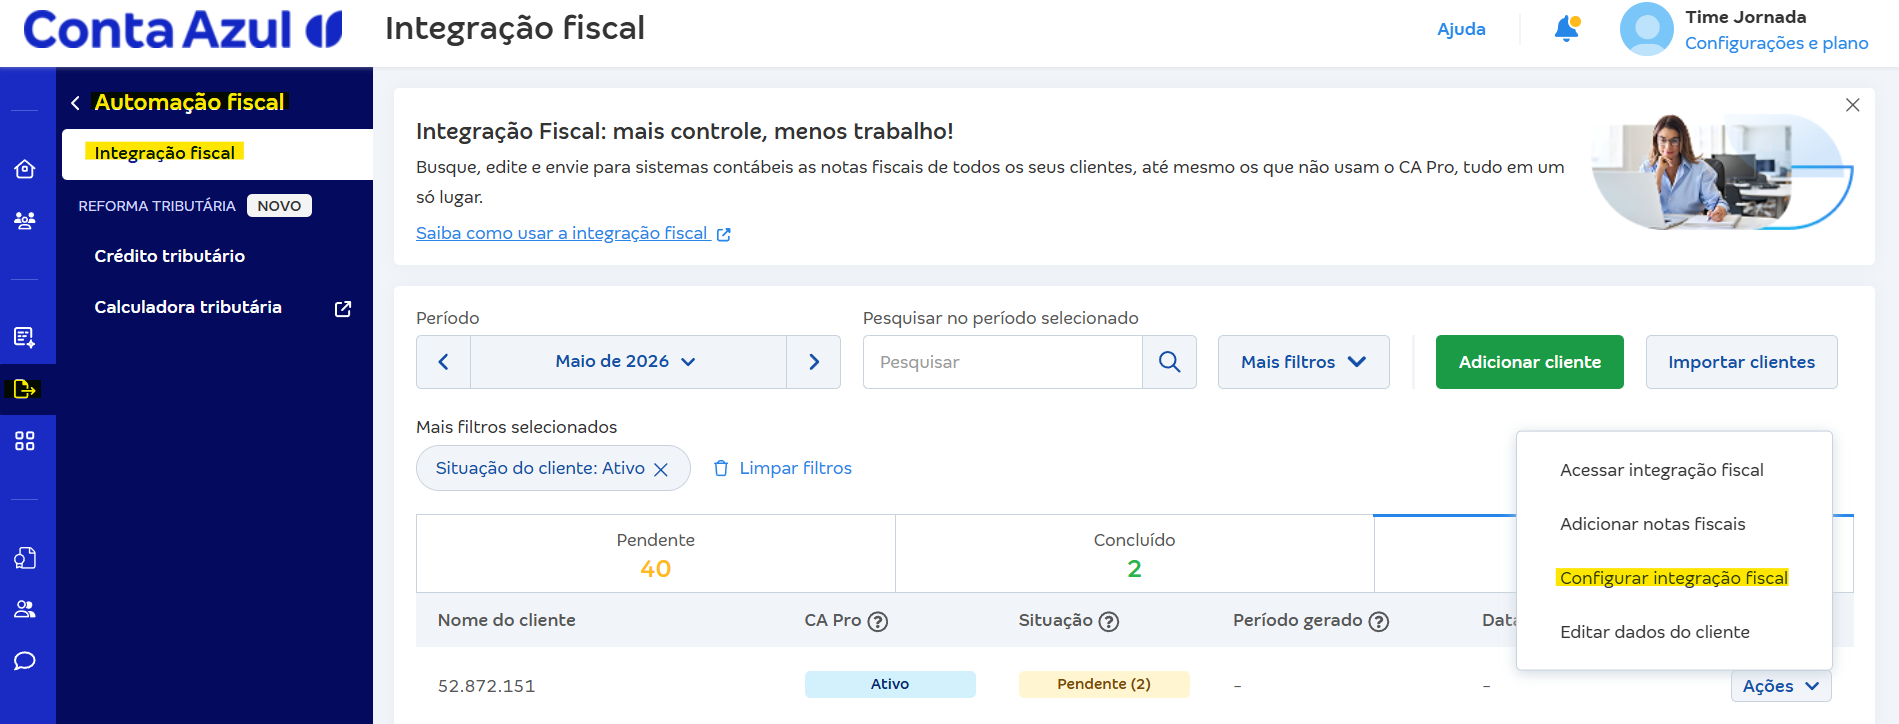Click the NOVO badge beside Reforma Tributária
The image size is (1899, 724).
(279, 206)
